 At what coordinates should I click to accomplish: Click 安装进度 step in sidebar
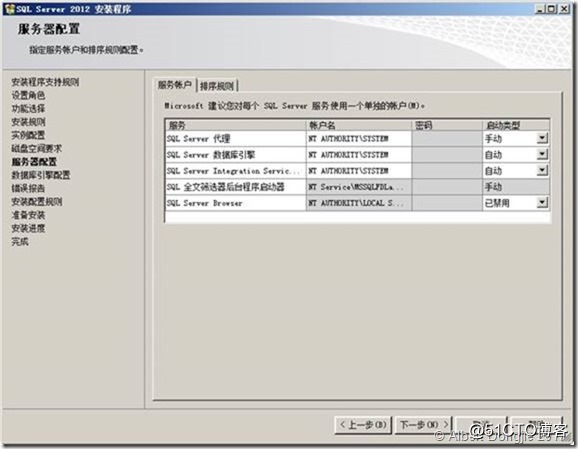28,228
